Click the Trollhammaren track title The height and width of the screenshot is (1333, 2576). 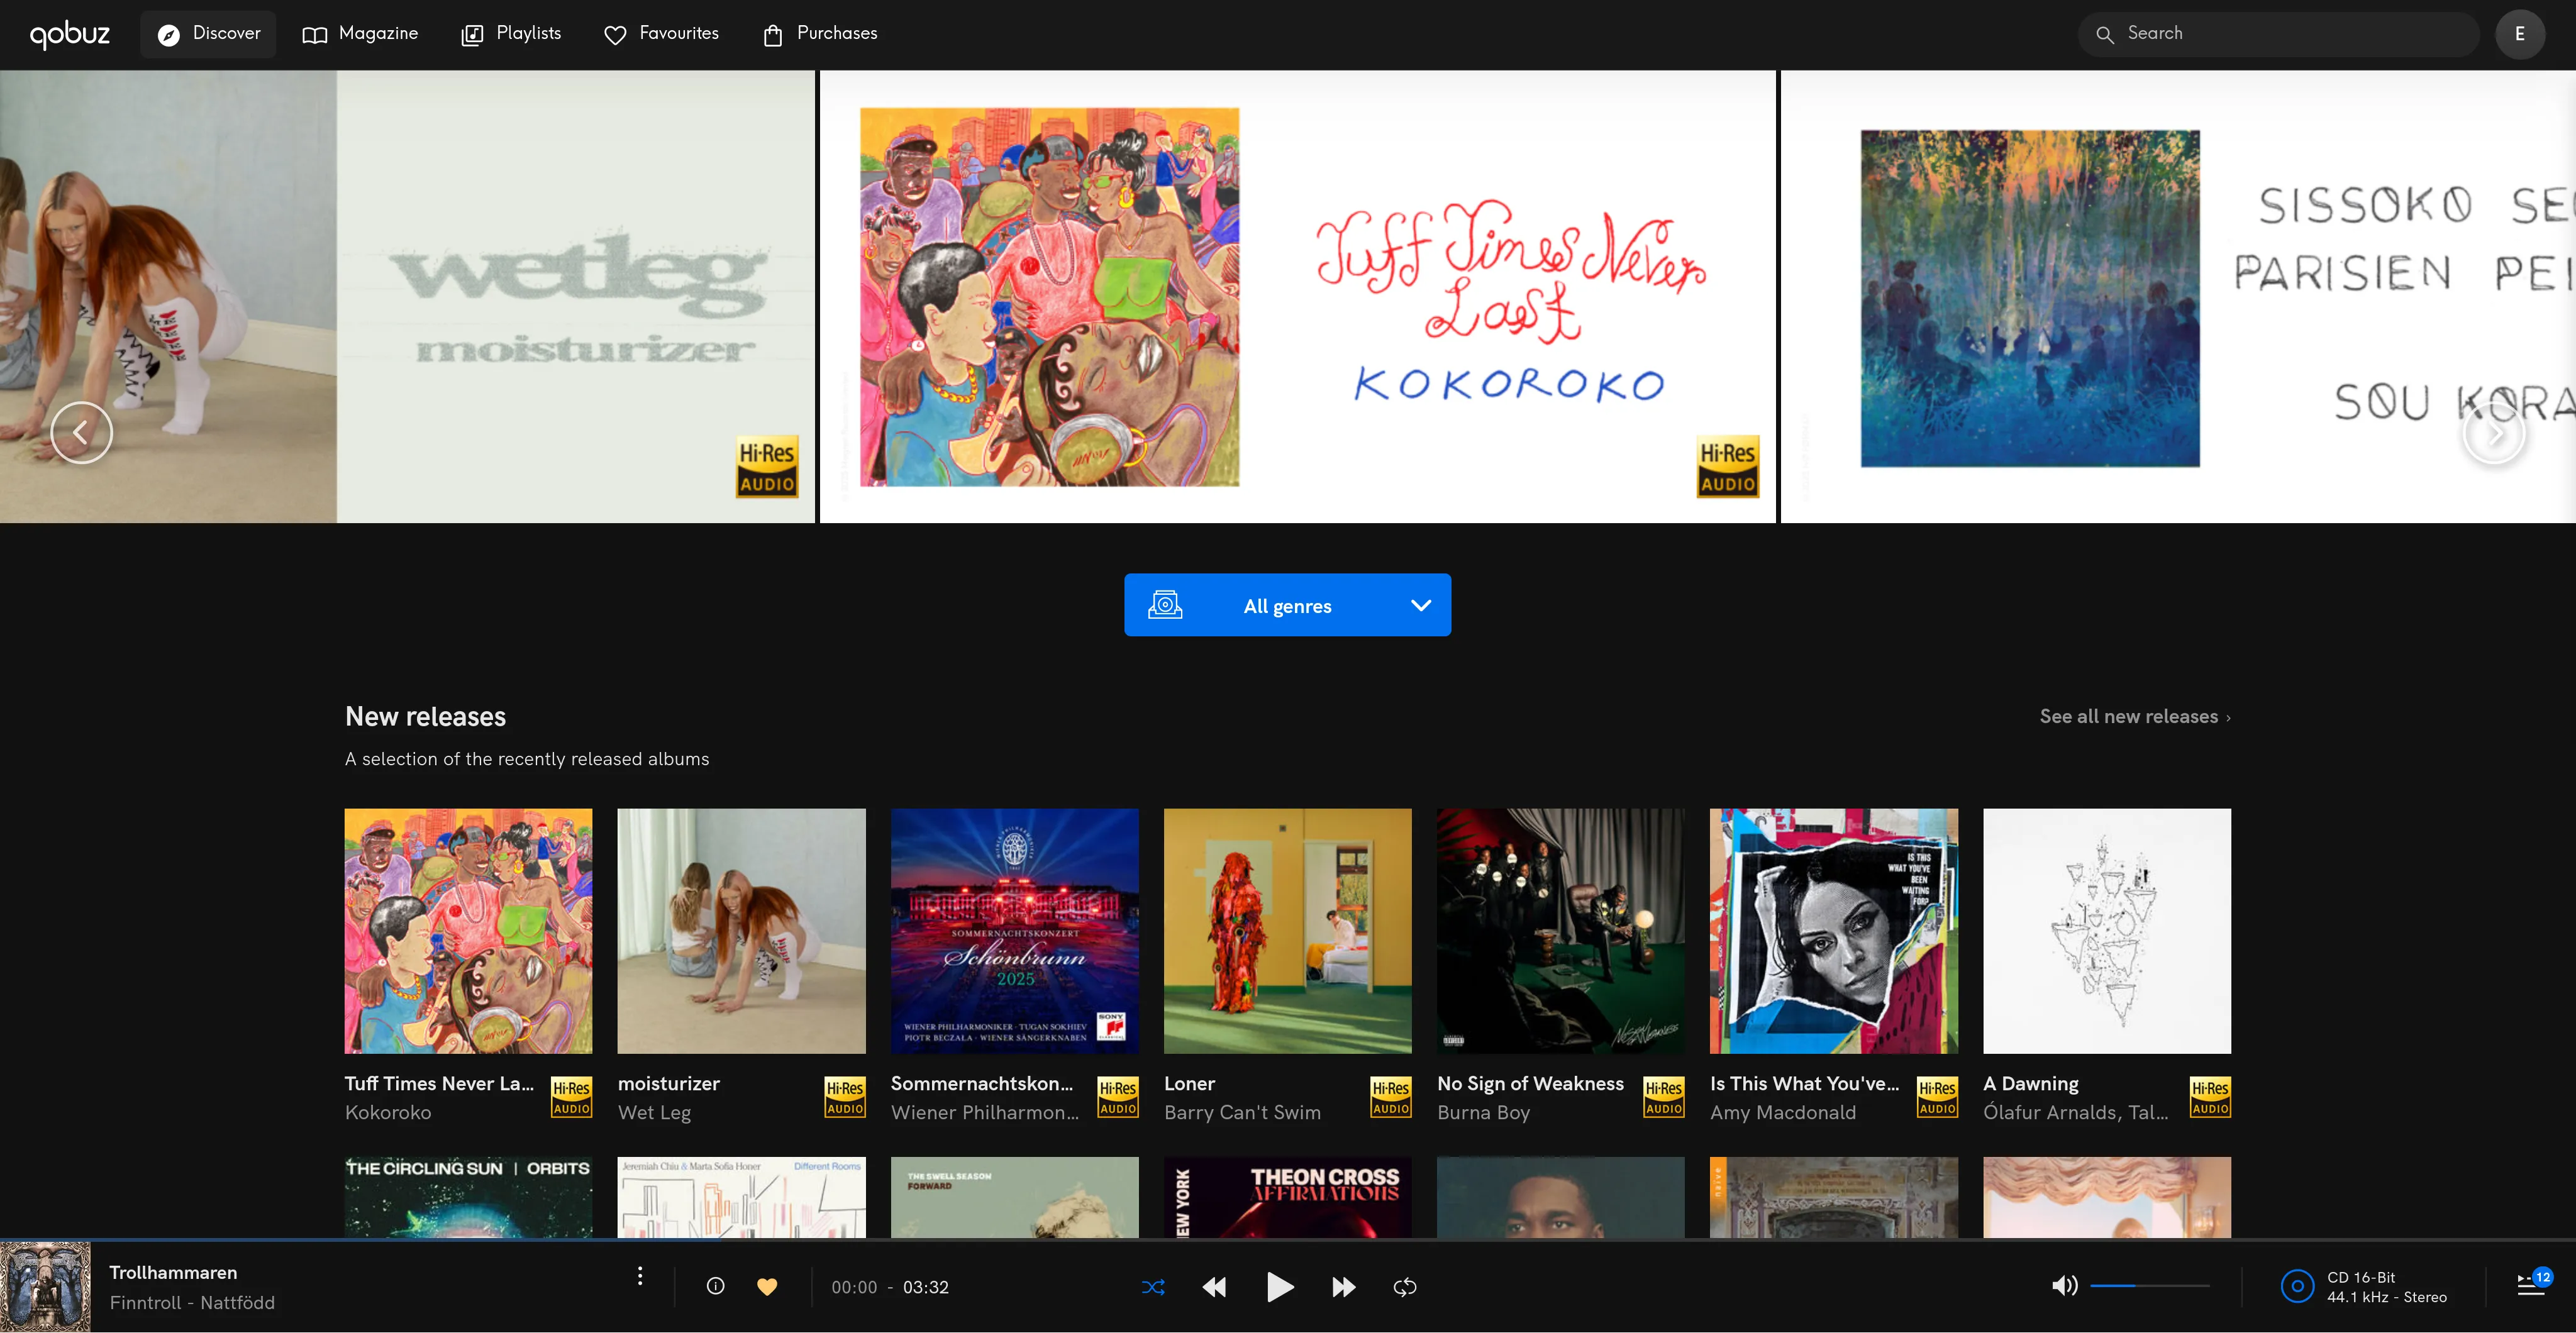tap(173, 1272)
